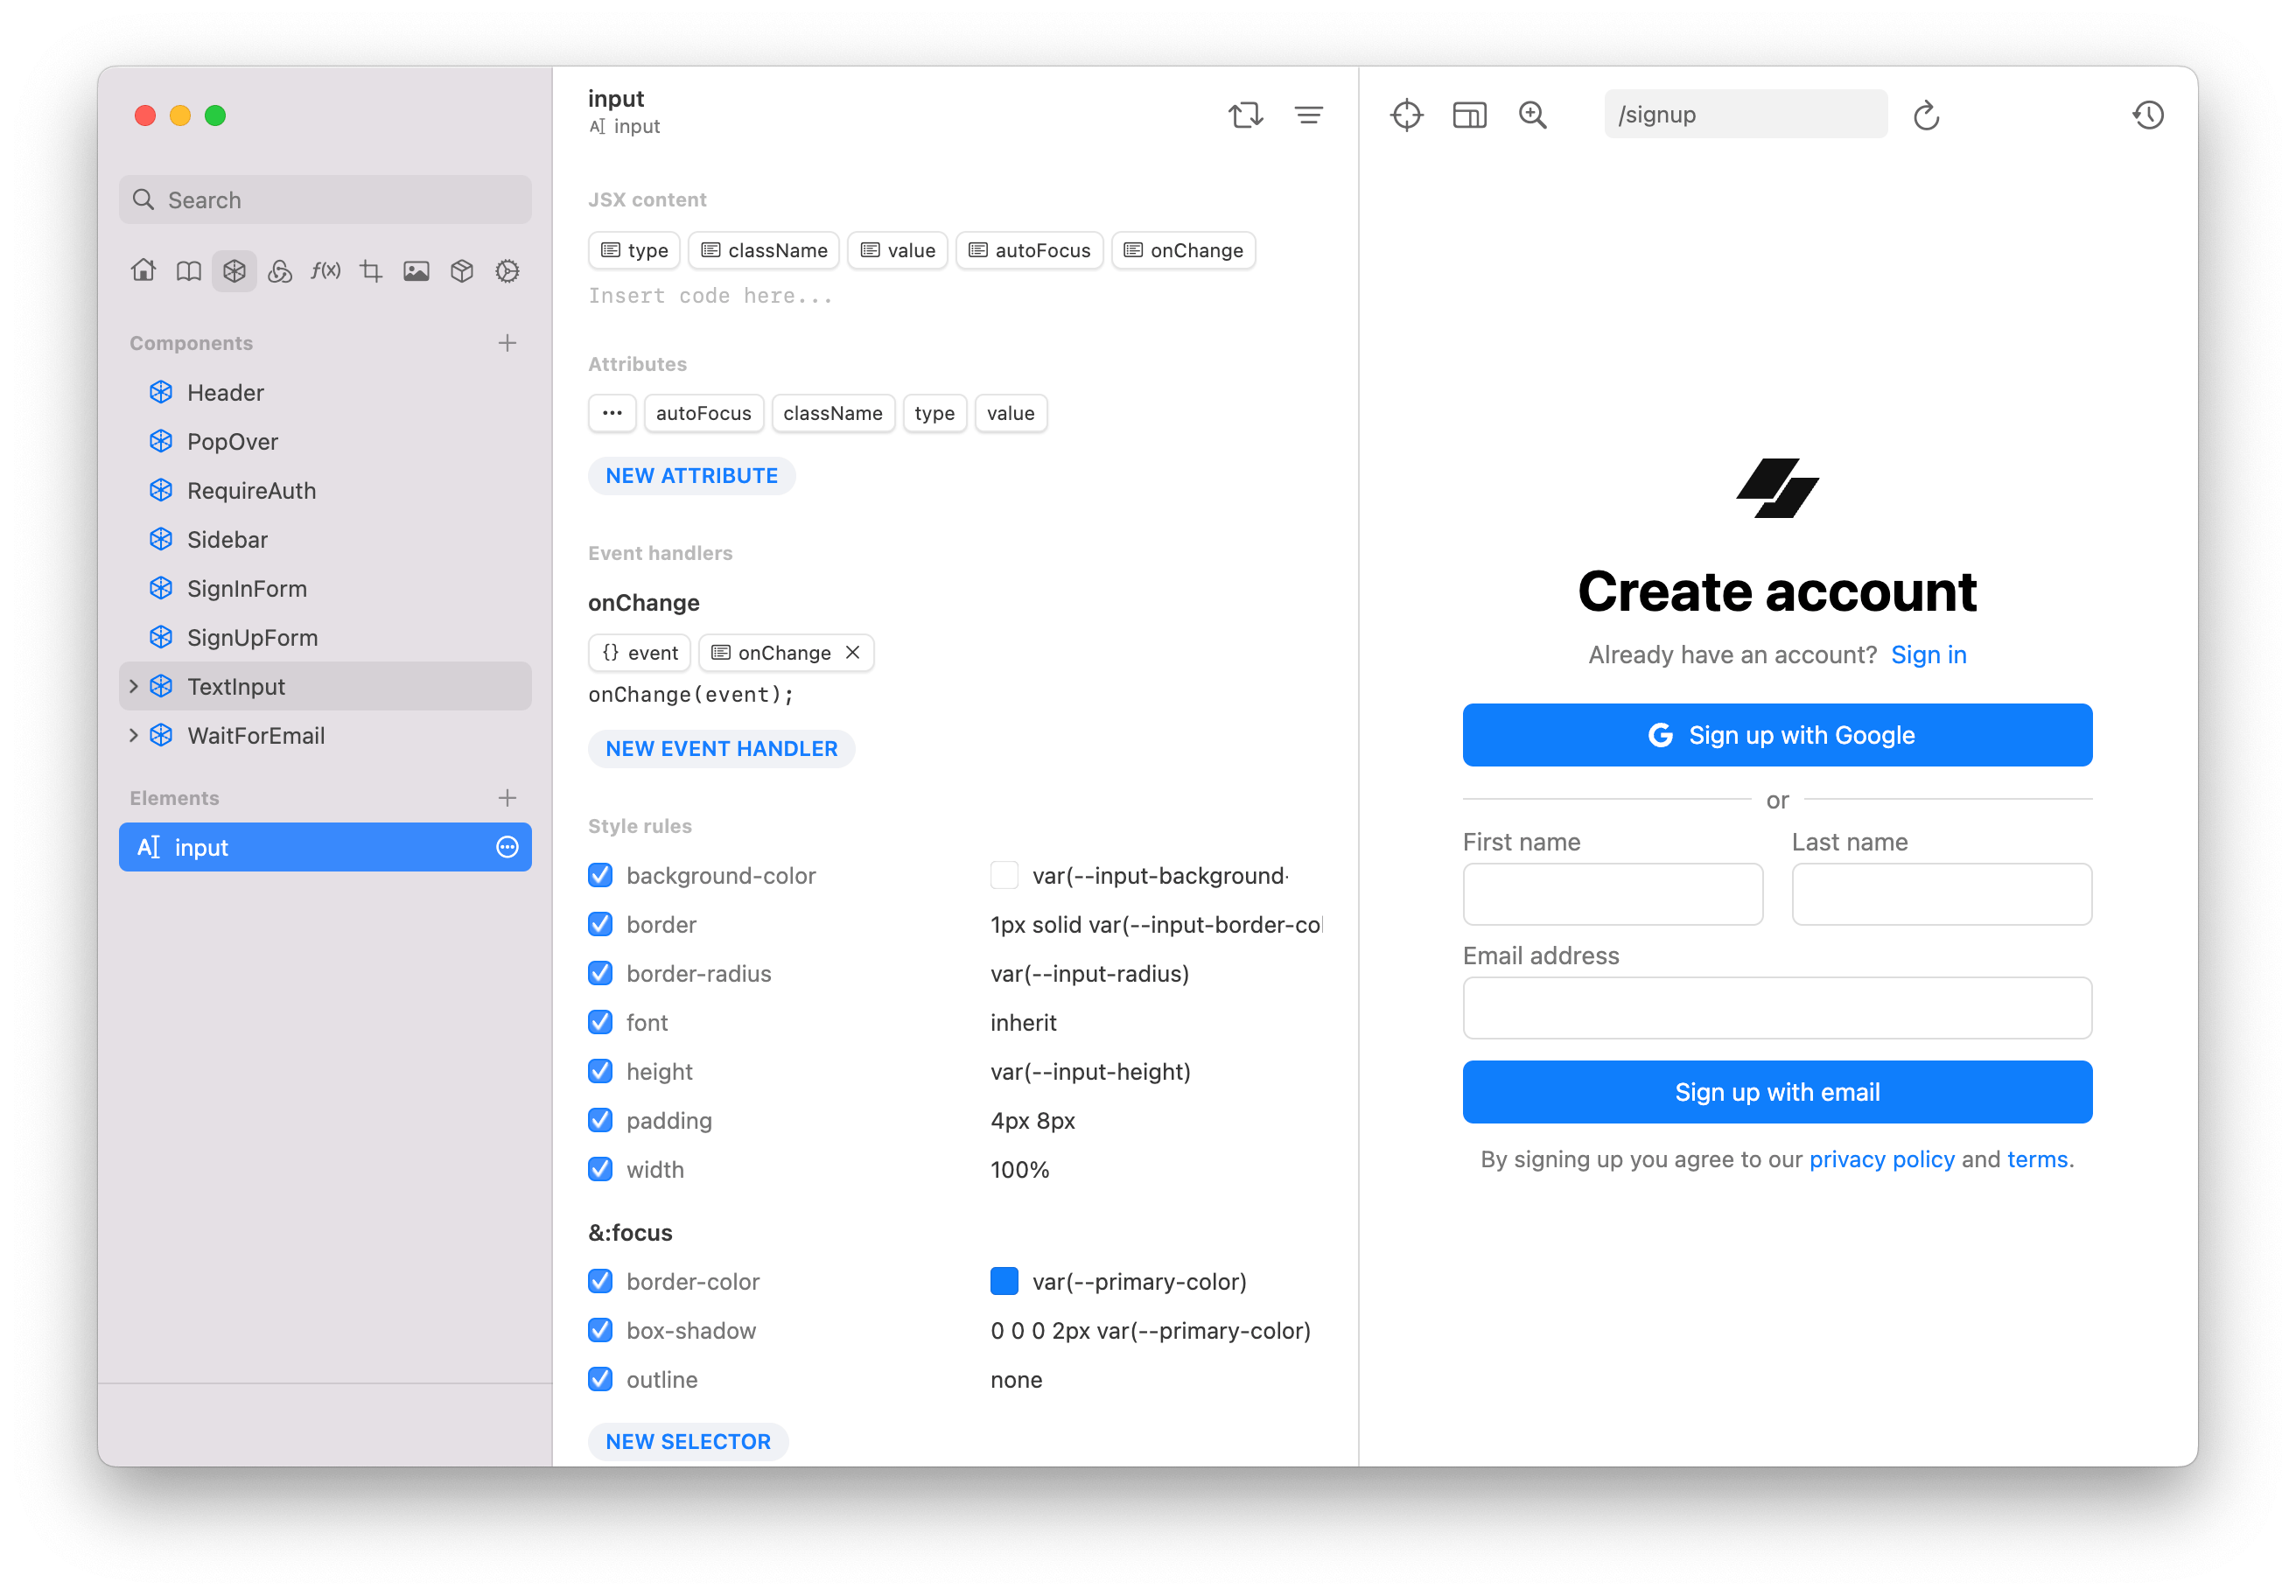Screen dimensions: 2296x1596
Task: Open the state management icon in sidebar
Action: 280,270
